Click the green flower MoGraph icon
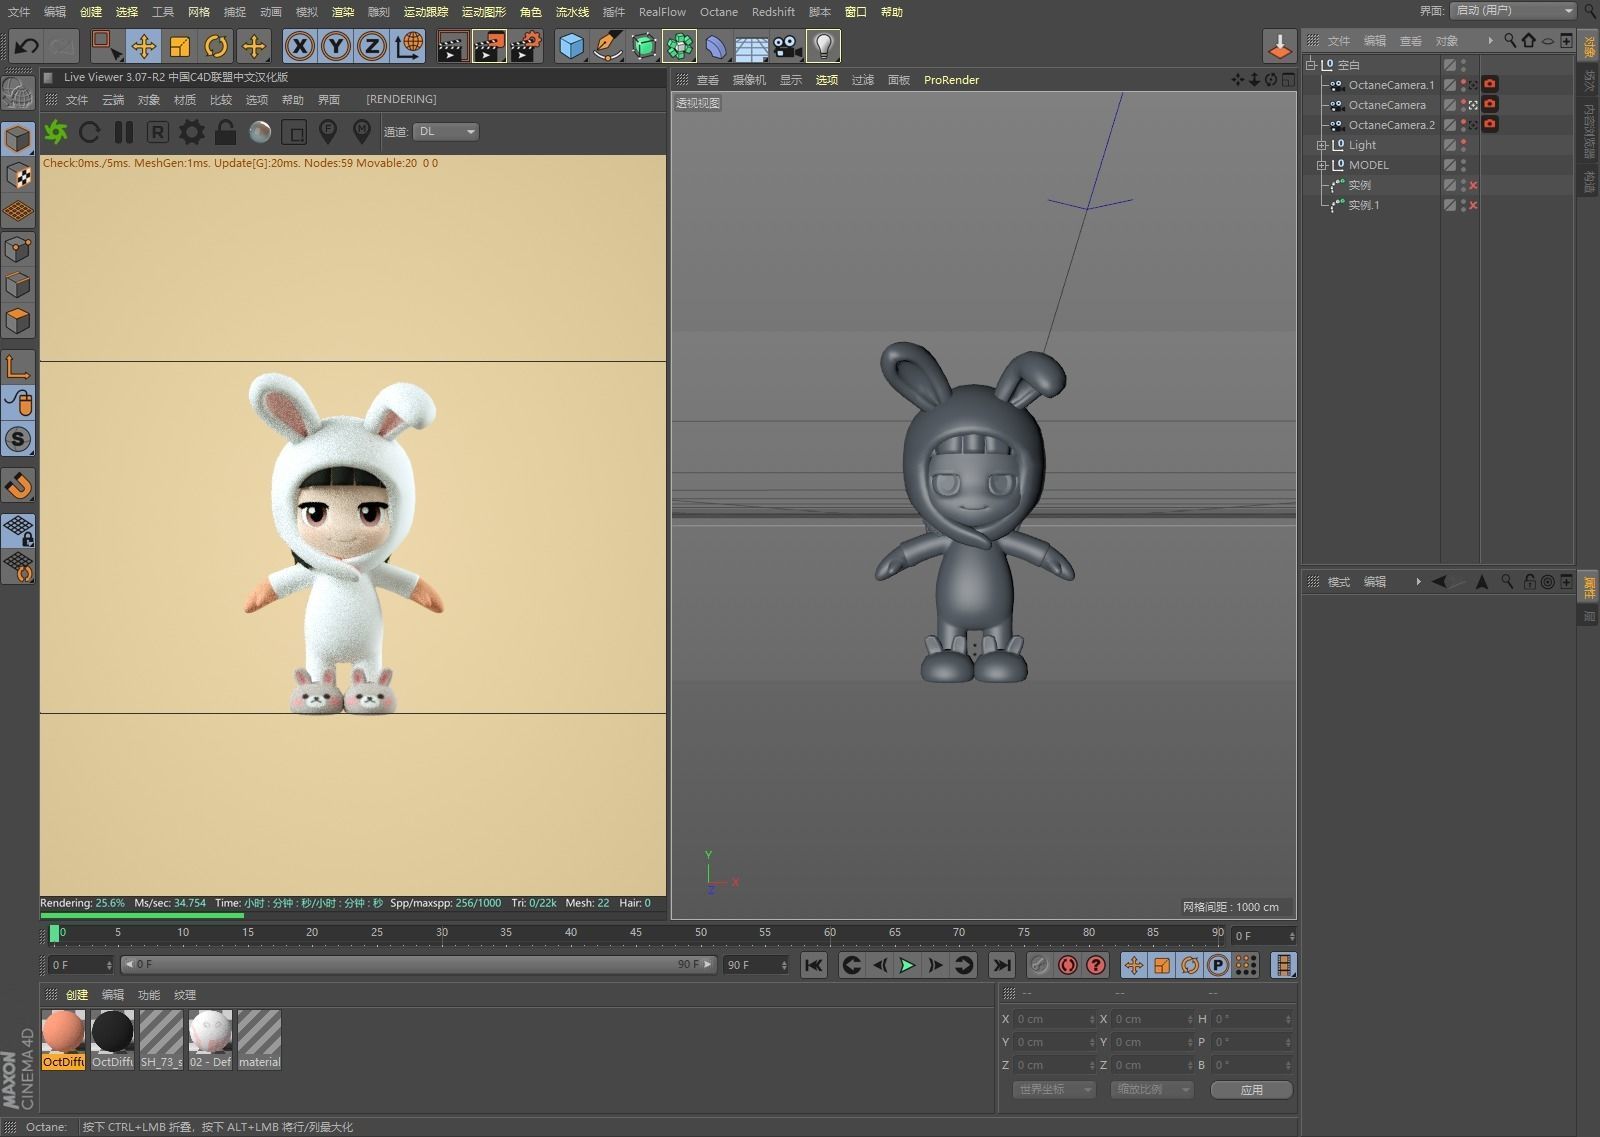This screenshot has width=1600, height=1137. click(x=680, y=46)
